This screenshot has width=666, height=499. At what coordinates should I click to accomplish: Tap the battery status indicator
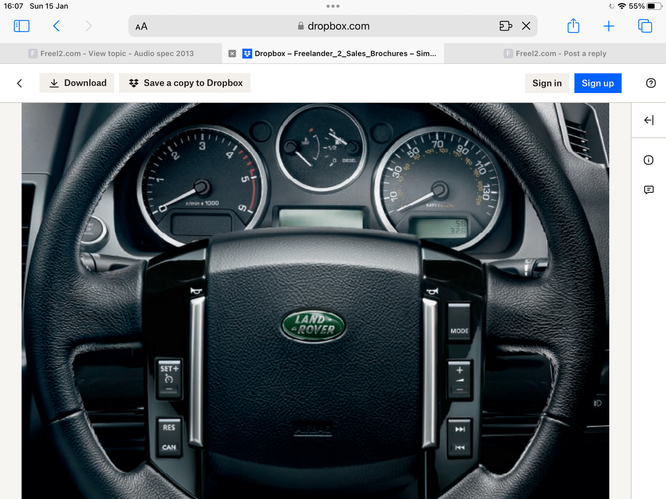654,6
